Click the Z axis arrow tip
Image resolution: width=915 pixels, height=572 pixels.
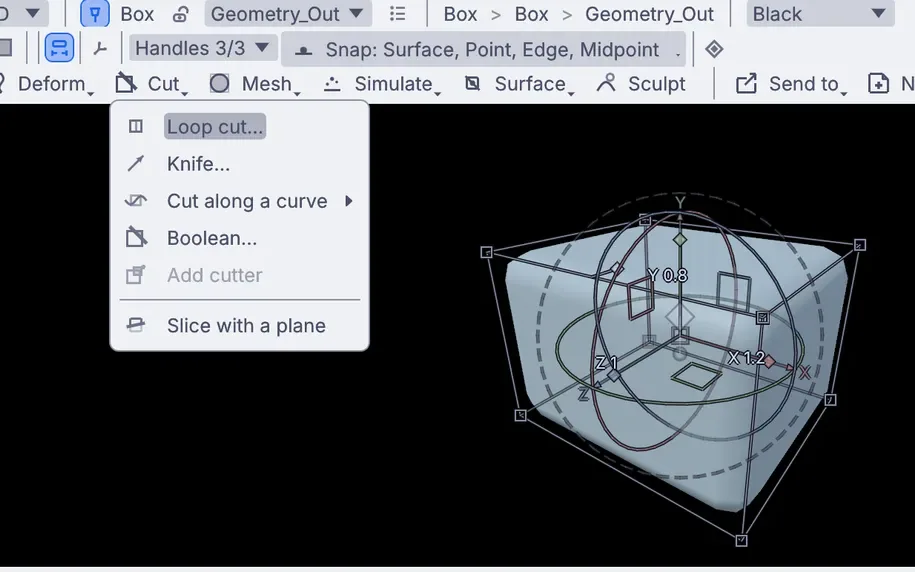pyautogui.click(x=596, y=385)
